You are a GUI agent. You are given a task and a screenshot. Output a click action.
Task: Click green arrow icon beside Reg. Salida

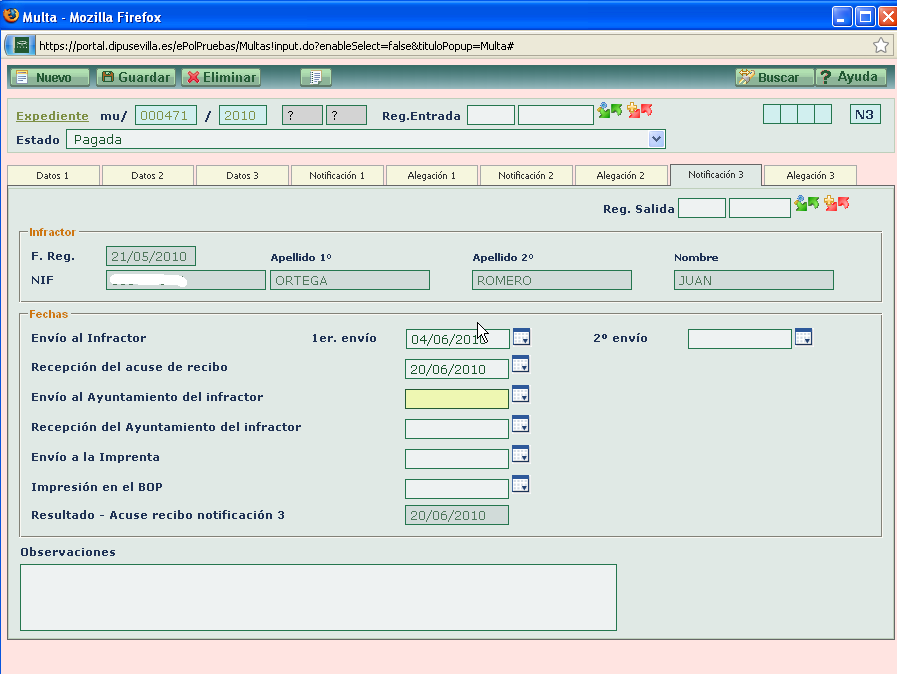tap(807, 204)
